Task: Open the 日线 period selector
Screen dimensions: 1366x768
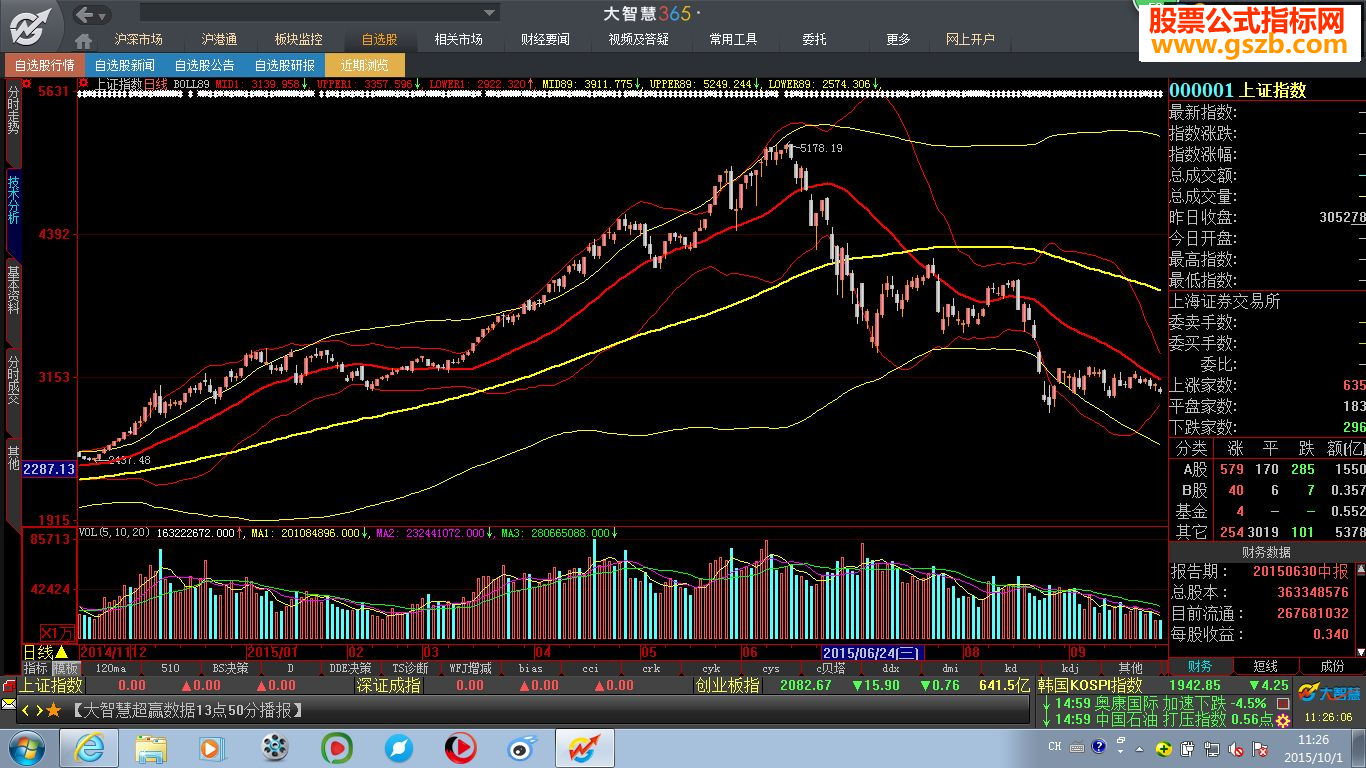Action: [x=43, y=651]
